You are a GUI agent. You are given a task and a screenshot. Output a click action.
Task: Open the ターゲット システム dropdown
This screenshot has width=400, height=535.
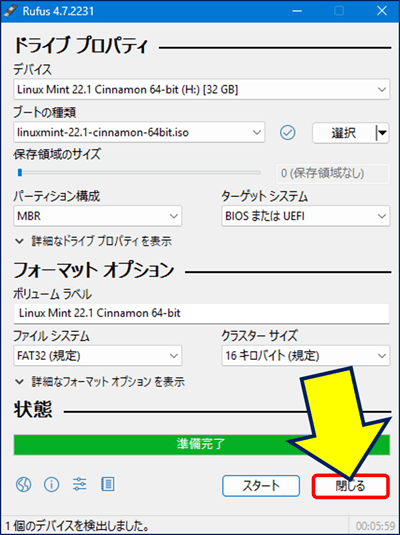point(305,216)
